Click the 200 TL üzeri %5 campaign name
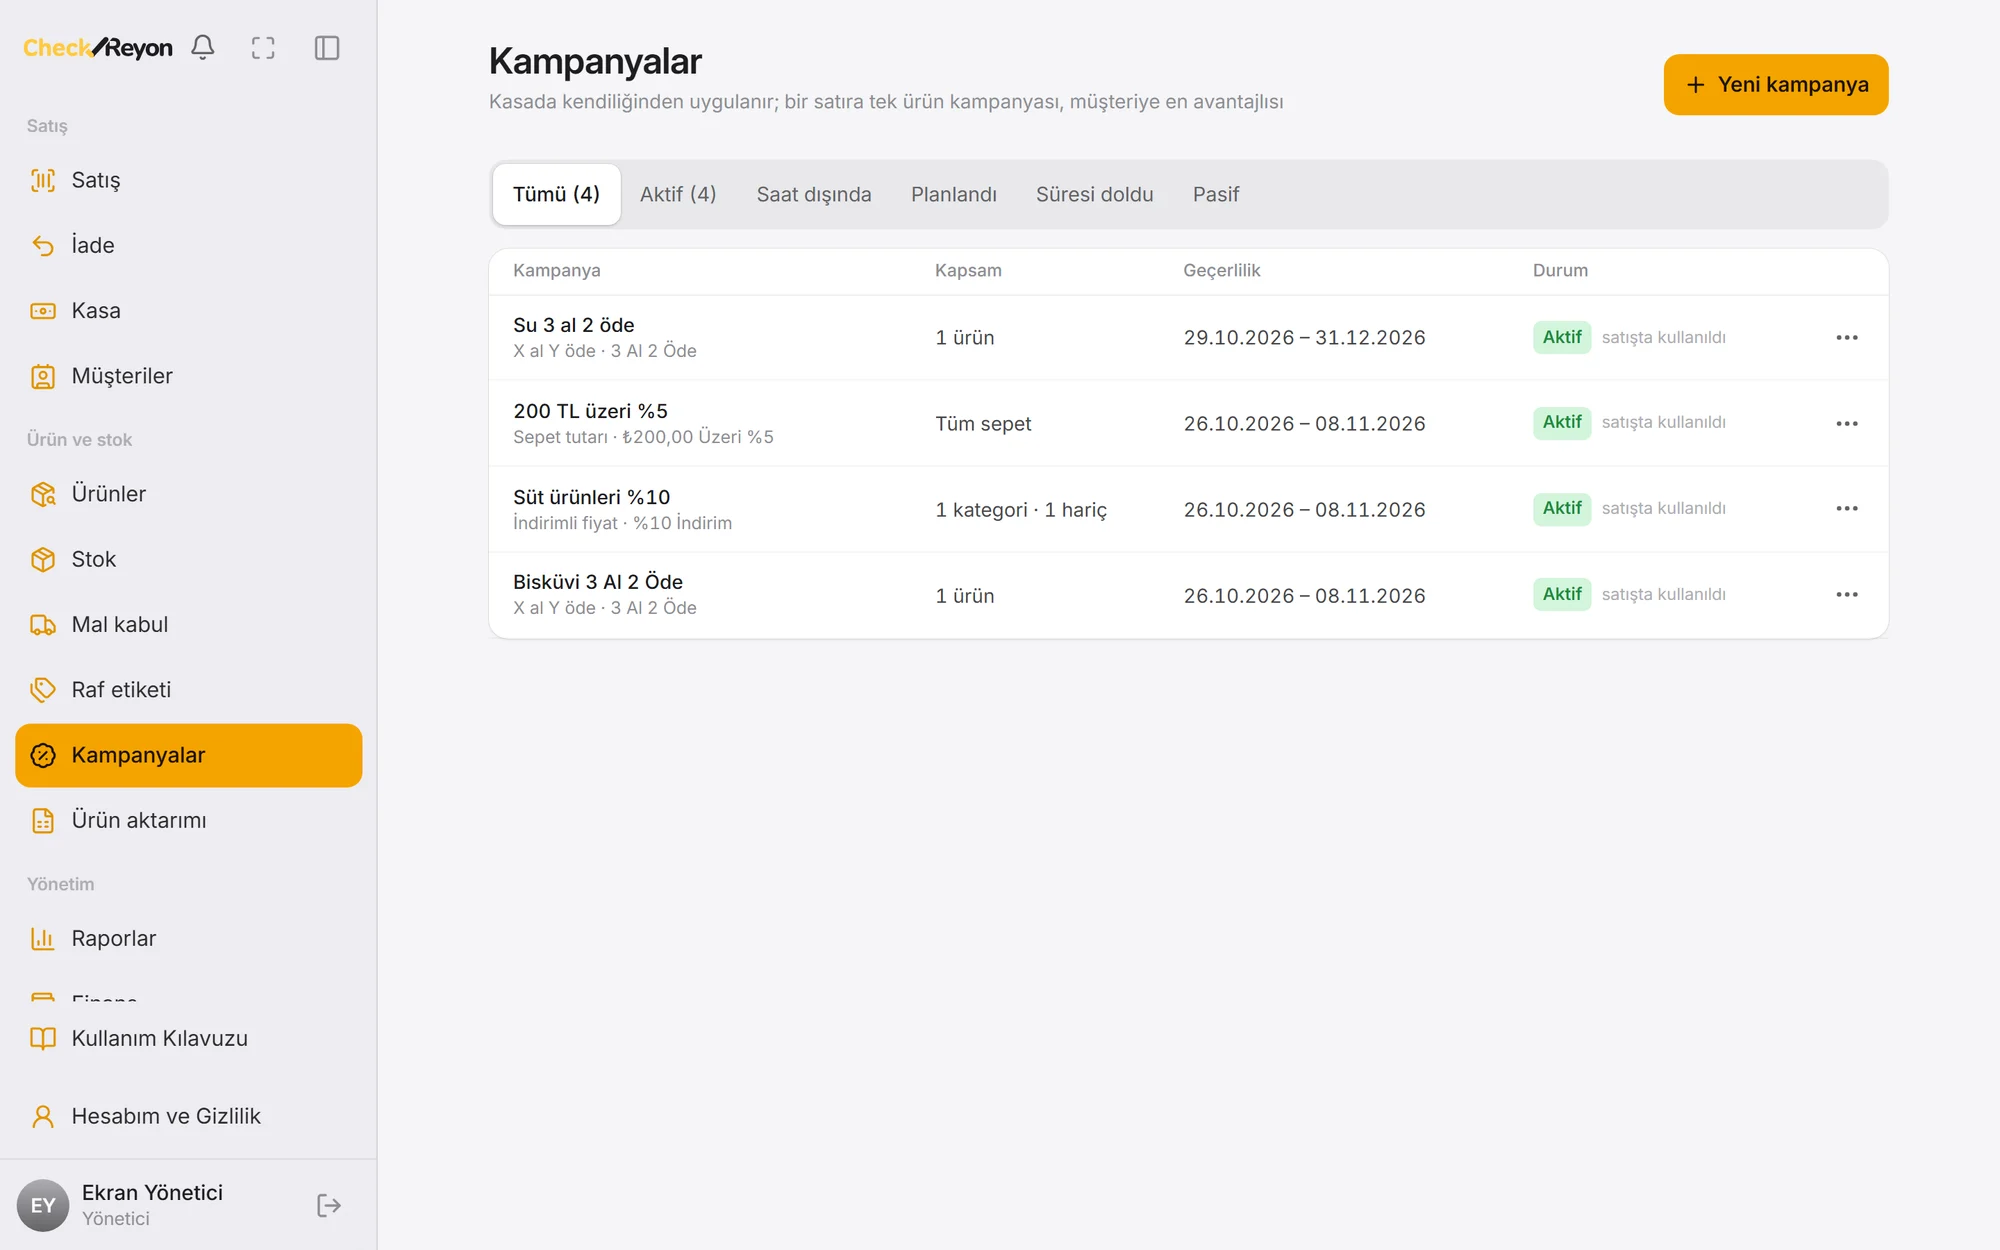 point(590,411)
